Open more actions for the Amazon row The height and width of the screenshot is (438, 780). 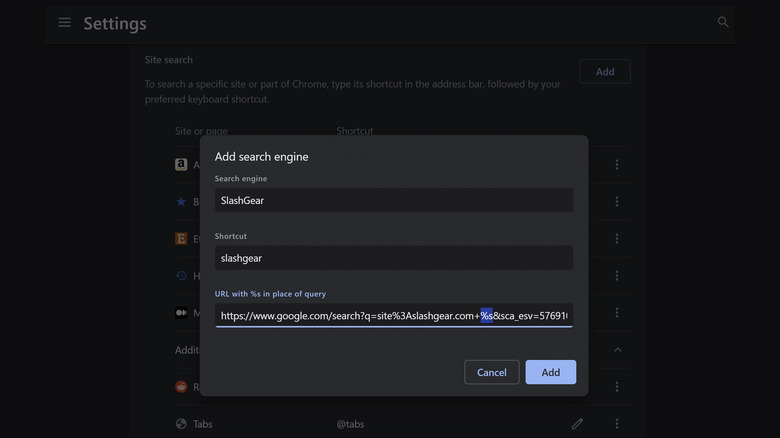pos(617,165)
